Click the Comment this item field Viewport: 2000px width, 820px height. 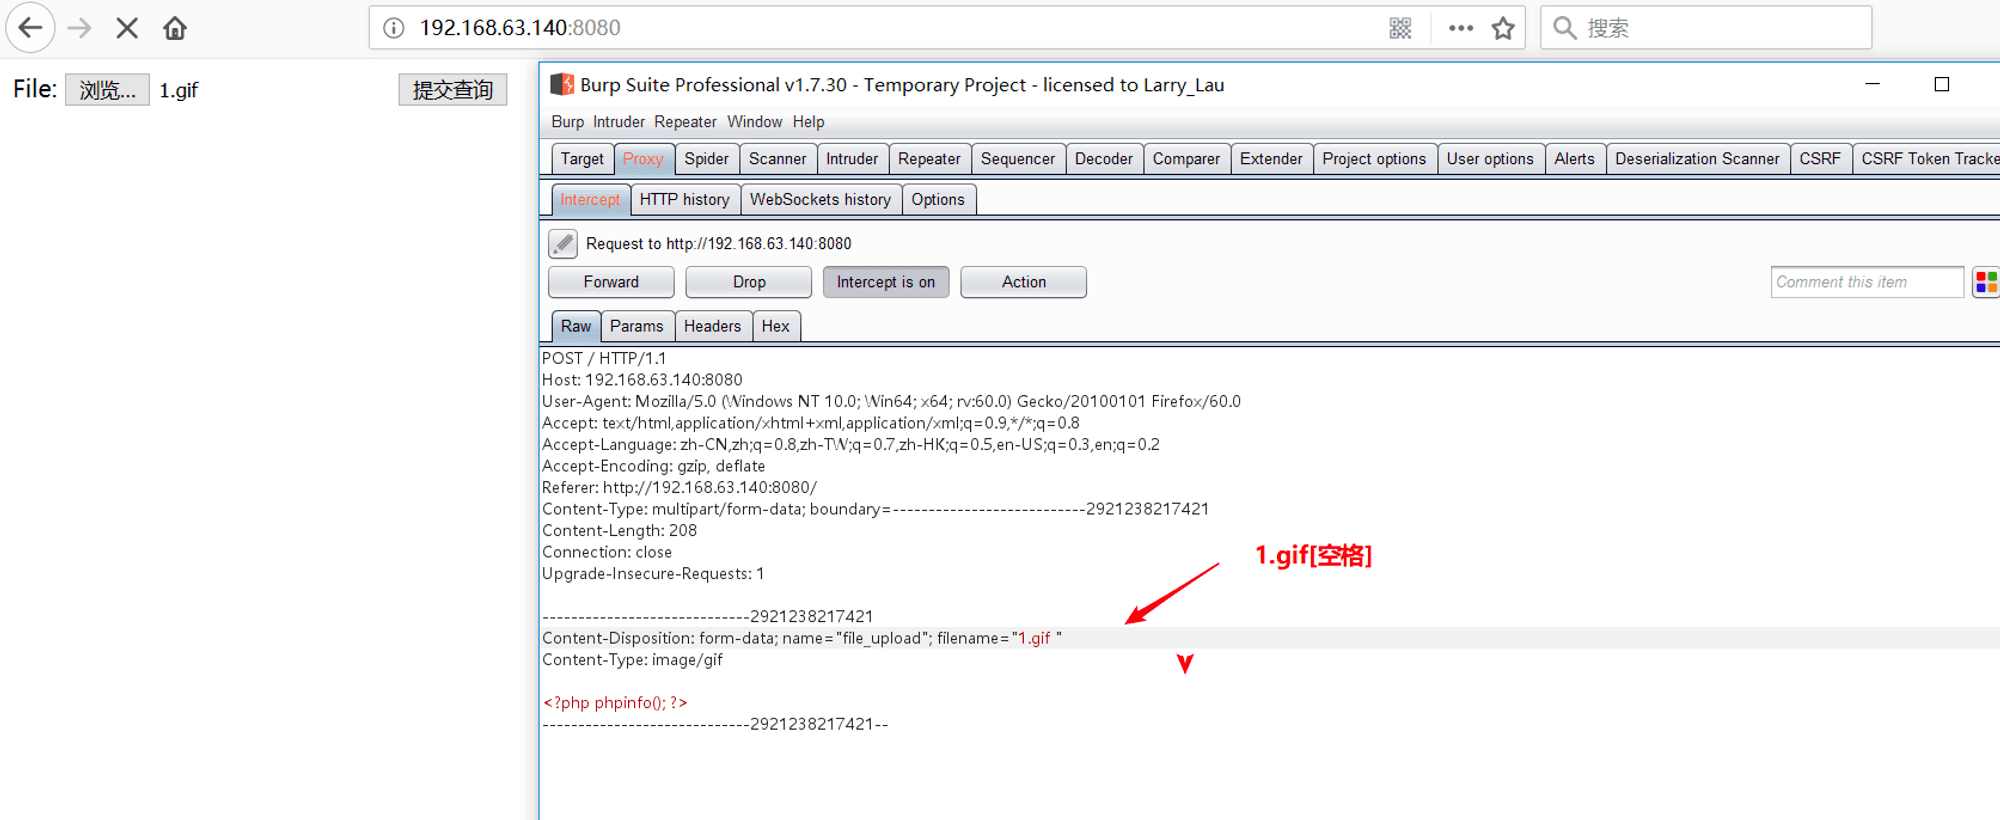[1867, 282]
